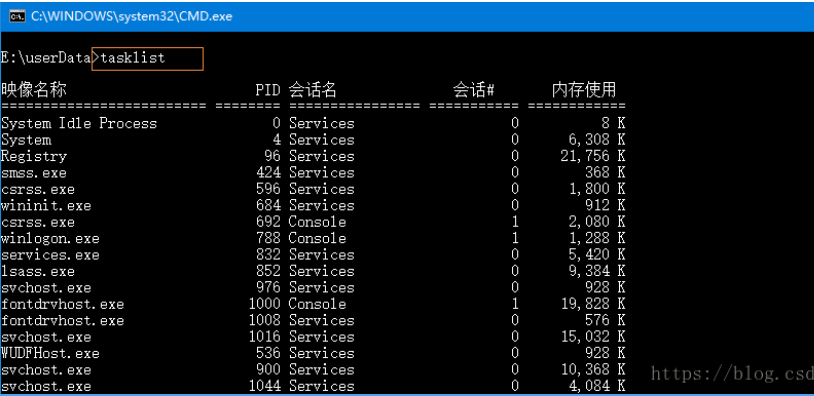This screenshot has width=814, height=396.
Task: Select the WUDFHost.exe process name
Action: pos(50,354)
